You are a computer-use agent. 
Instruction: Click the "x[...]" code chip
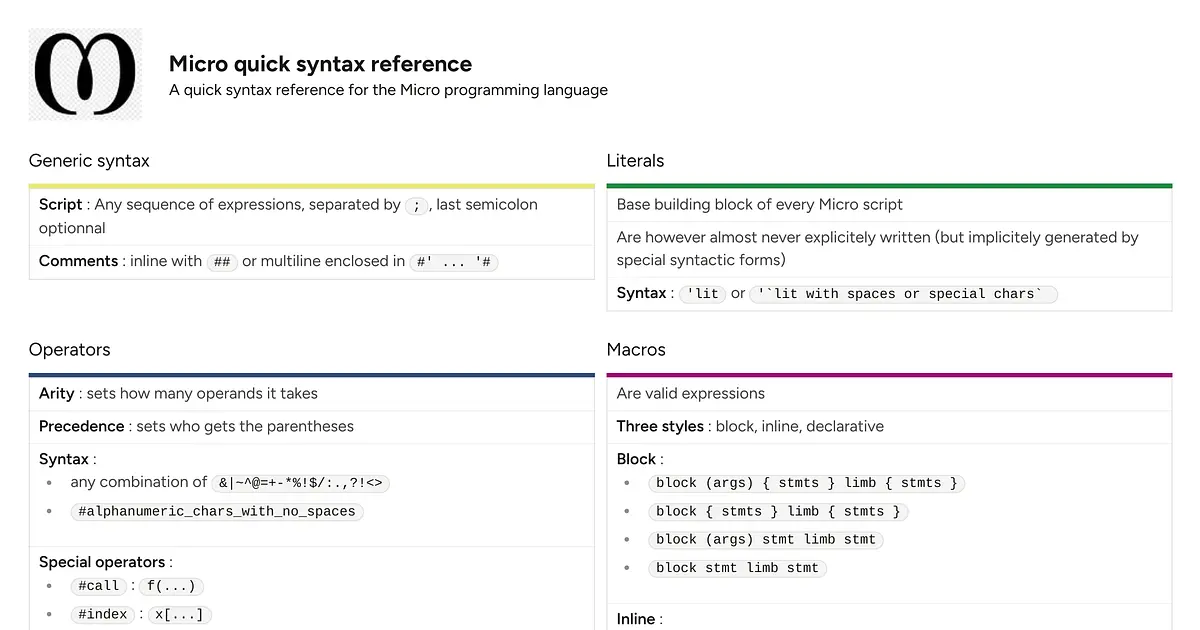click(x=180, y=614)
